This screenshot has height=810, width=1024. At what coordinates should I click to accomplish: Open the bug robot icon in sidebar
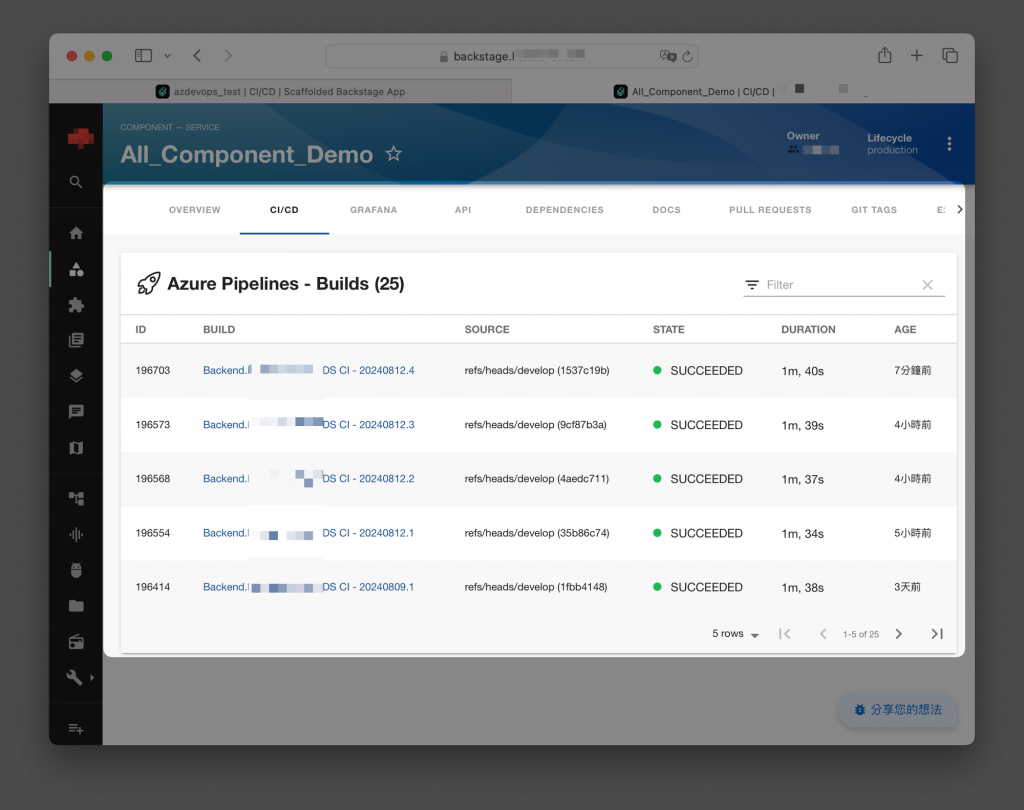coord(76,570)
